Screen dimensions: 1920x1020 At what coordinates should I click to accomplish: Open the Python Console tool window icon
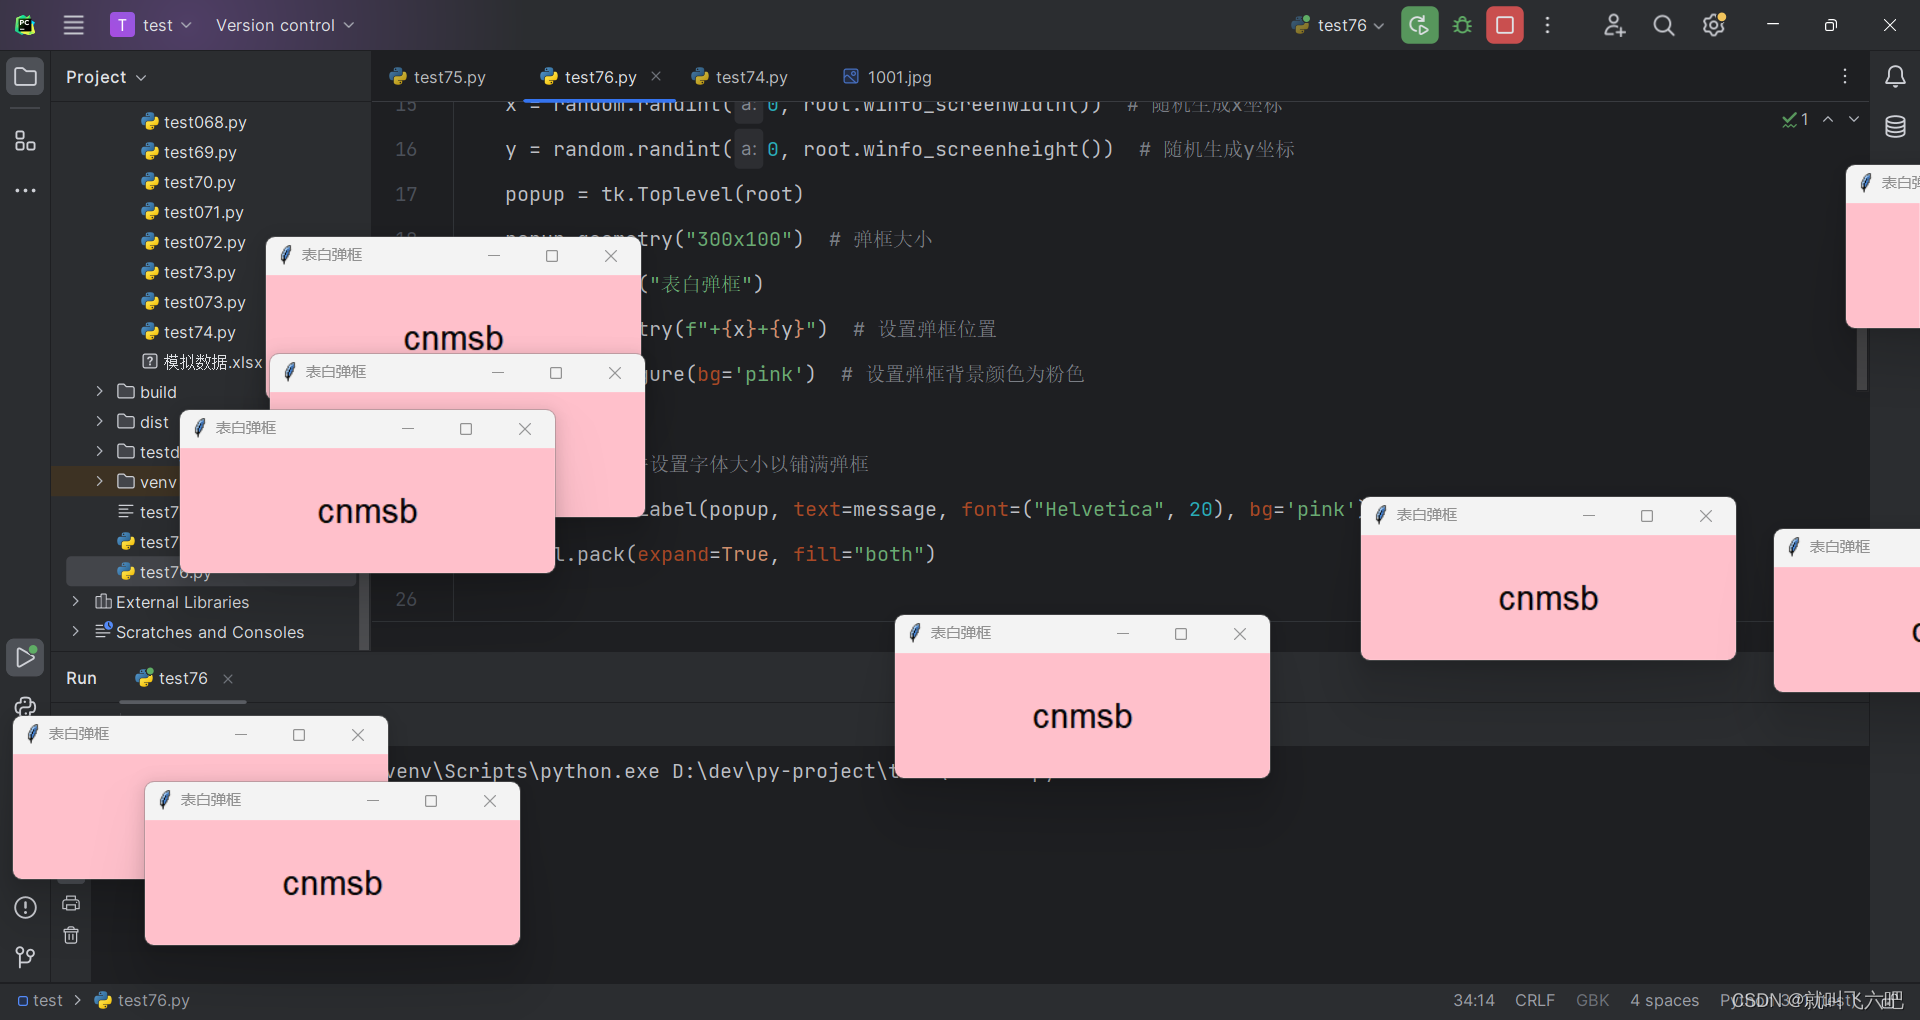[25, 706]
